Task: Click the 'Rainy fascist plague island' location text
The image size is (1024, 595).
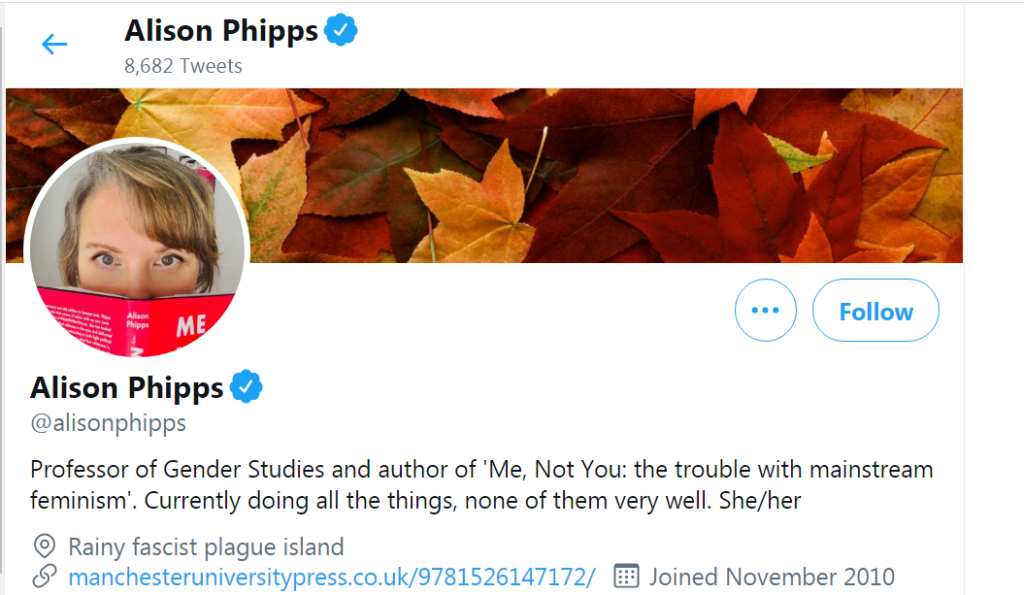Action: 206,546
